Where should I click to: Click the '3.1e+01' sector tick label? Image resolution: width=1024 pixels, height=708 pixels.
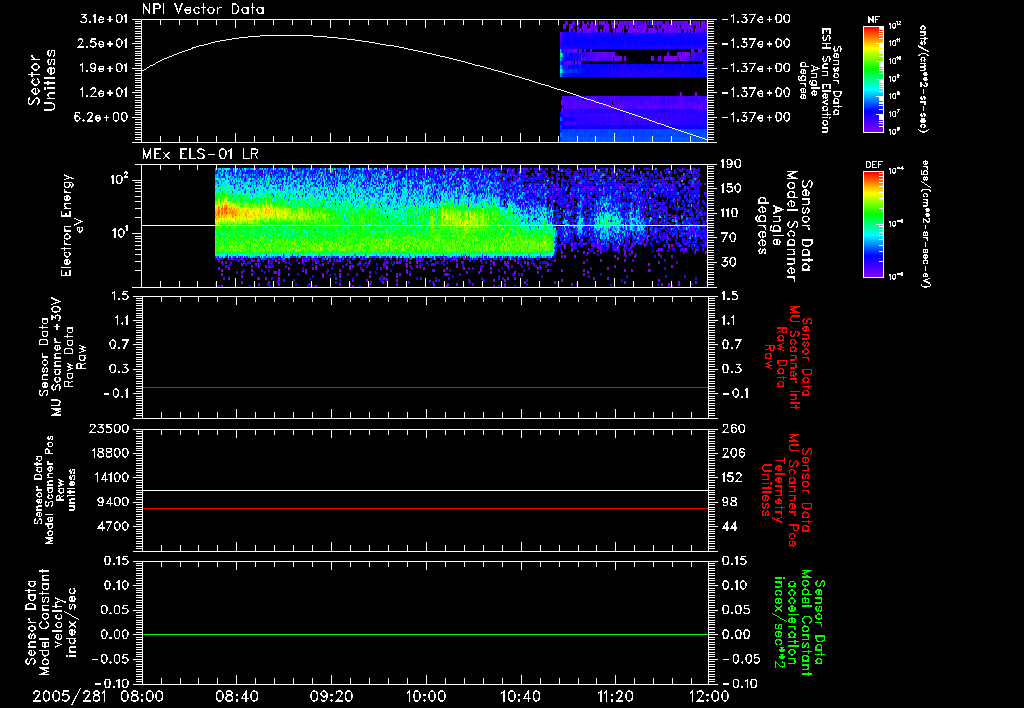(x=104, y=19)
